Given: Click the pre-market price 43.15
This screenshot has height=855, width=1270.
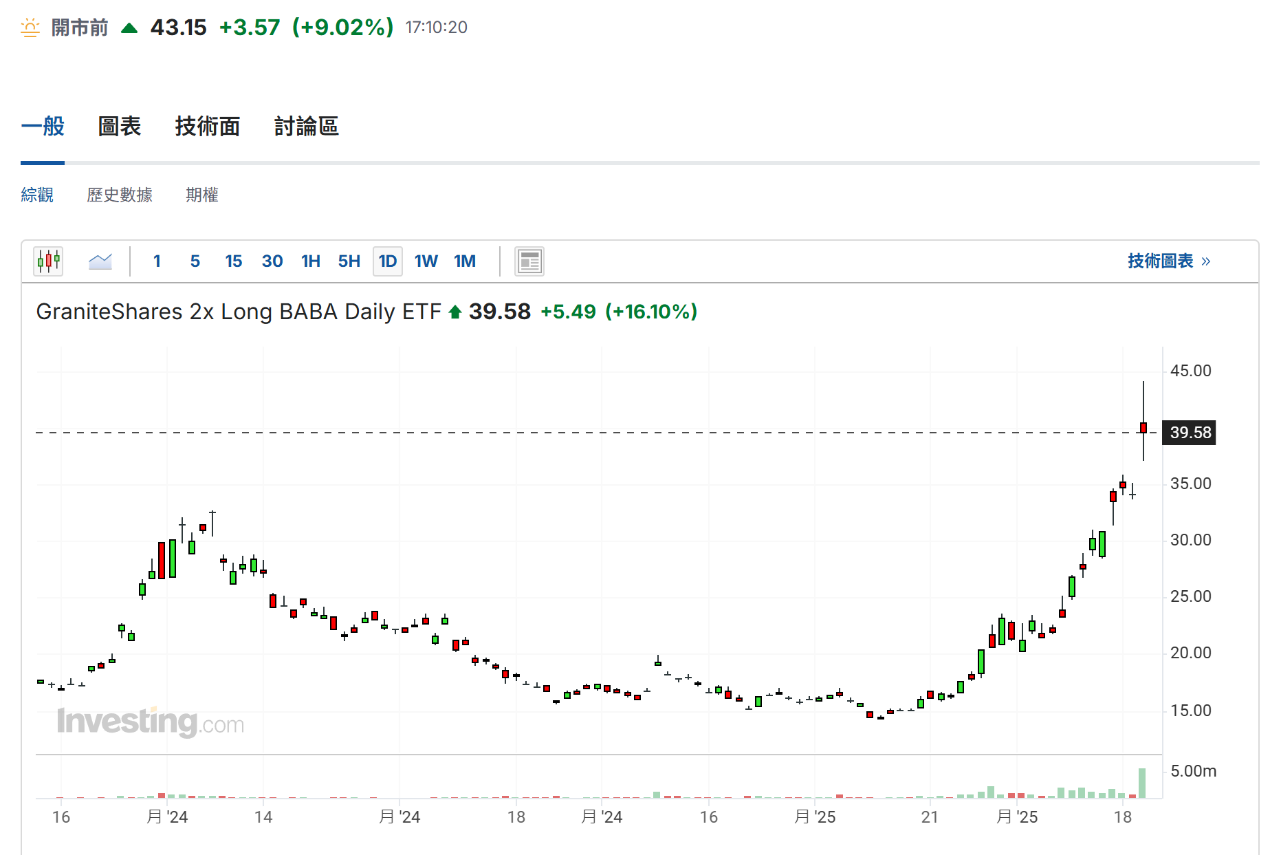Looking at the screenshot, I should point(178,27).
